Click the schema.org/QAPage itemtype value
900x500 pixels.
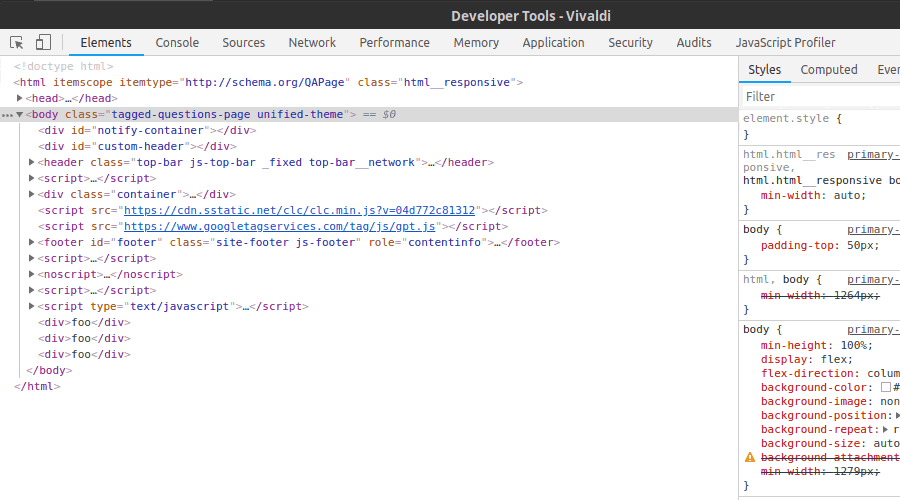click(265, 83)
